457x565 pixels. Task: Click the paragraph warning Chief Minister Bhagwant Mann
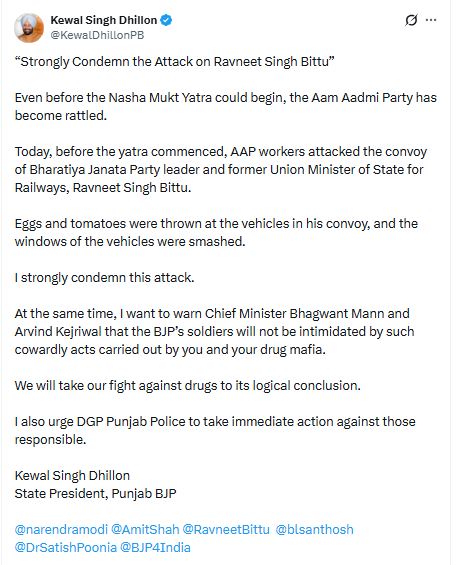(214, 332)
